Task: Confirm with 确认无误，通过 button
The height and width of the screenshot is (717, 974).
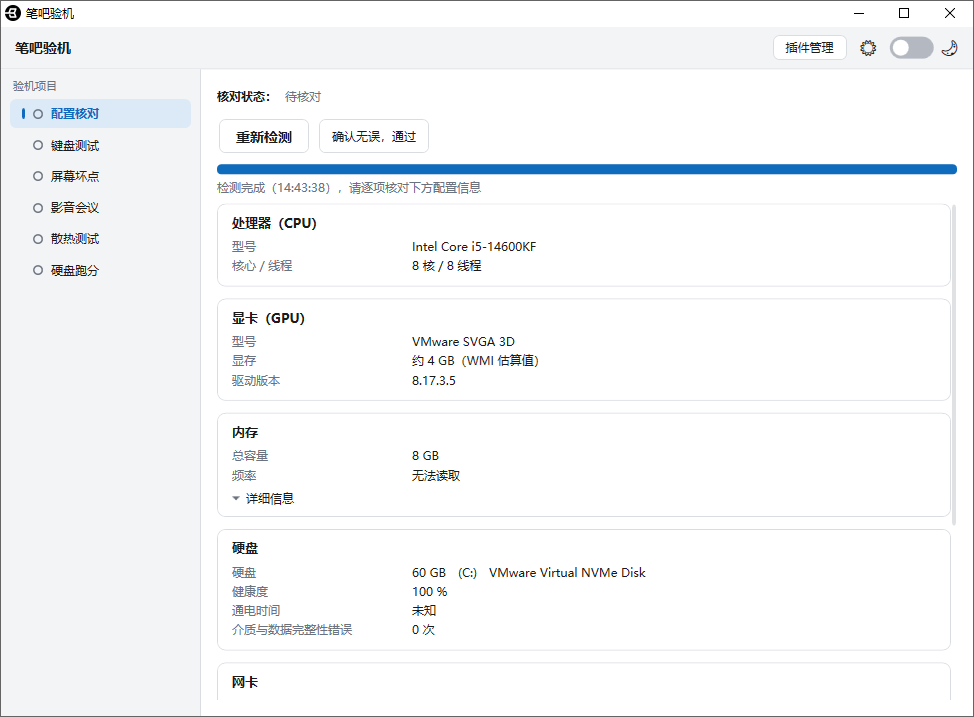Action: click(x=374, y=137)
